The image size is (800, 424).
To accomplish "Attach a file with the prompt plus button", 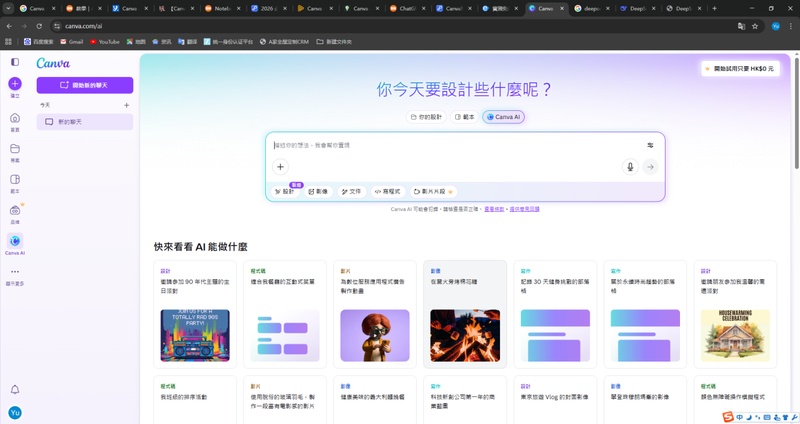I will pos(280,167).
